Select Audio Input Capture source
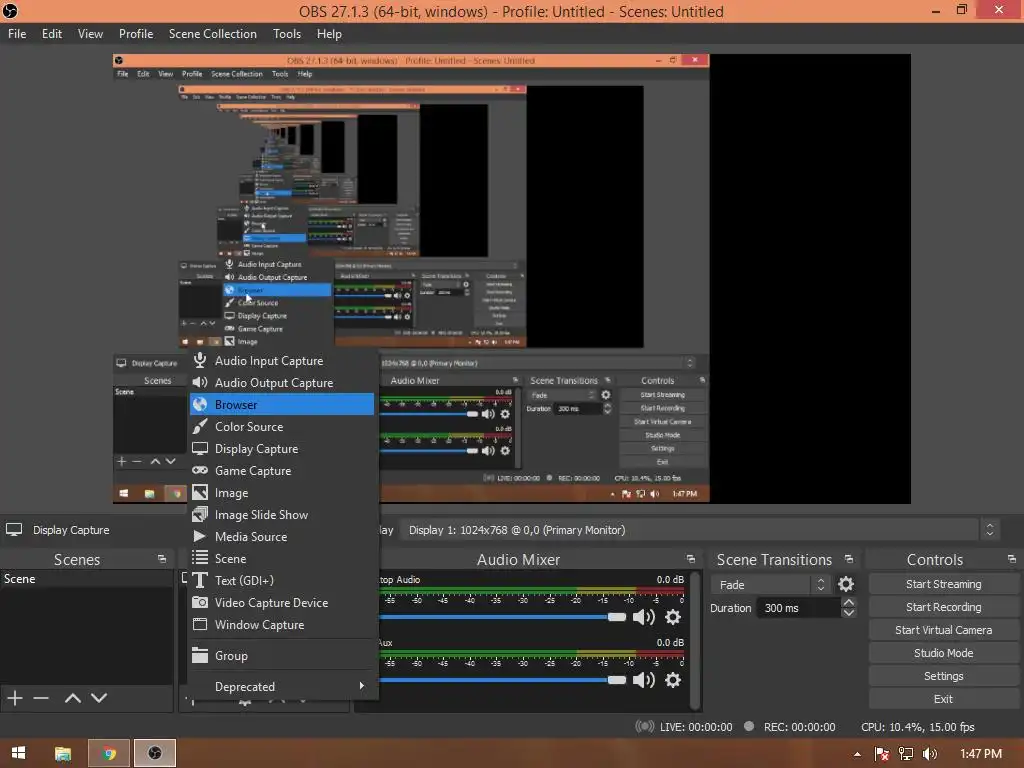 [282, 360]
